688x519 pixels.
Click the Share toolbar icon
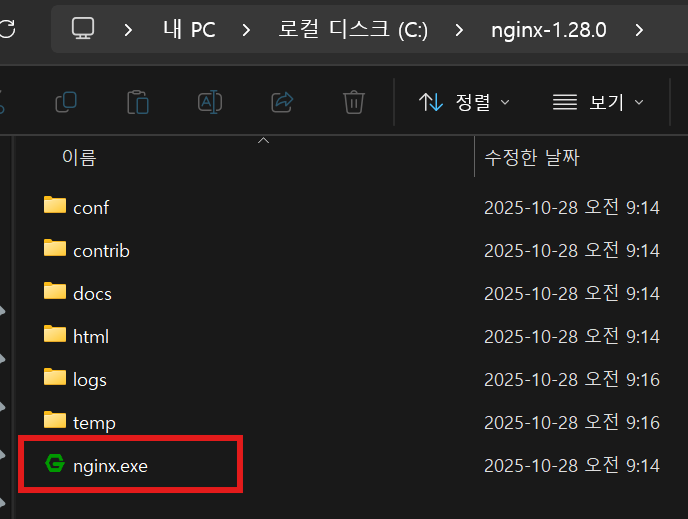(282, 102)
